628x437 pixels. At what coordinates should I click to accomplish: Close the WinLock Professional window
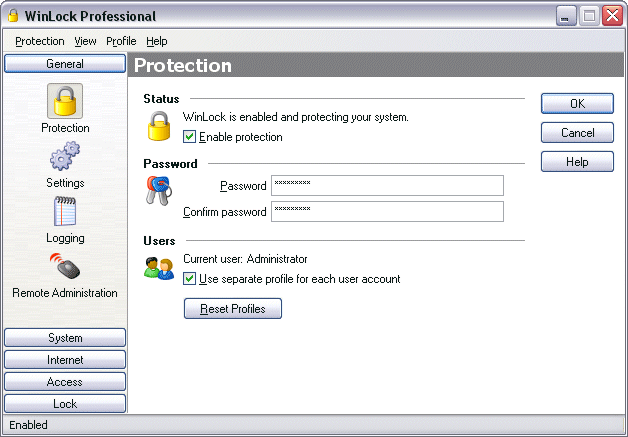612,16
